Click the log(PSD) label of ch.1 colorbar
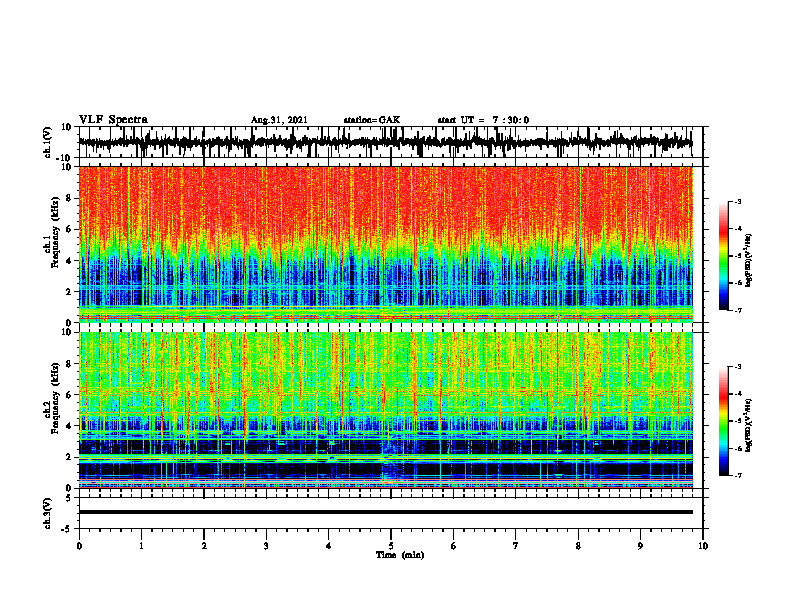The height and width of the screenshot is (612, 792). [749, 260]
